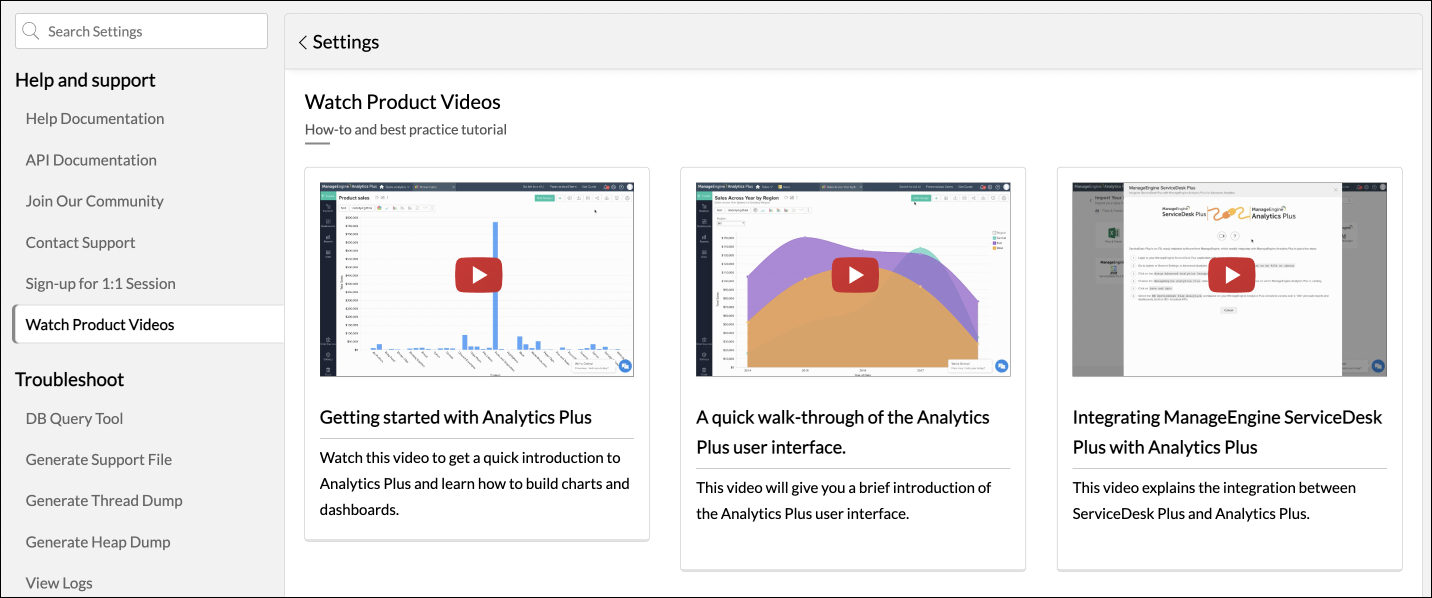The width and height of the screenshot is (1432, 598).
Task: Open the DB Query Tool
Action: 75,418
